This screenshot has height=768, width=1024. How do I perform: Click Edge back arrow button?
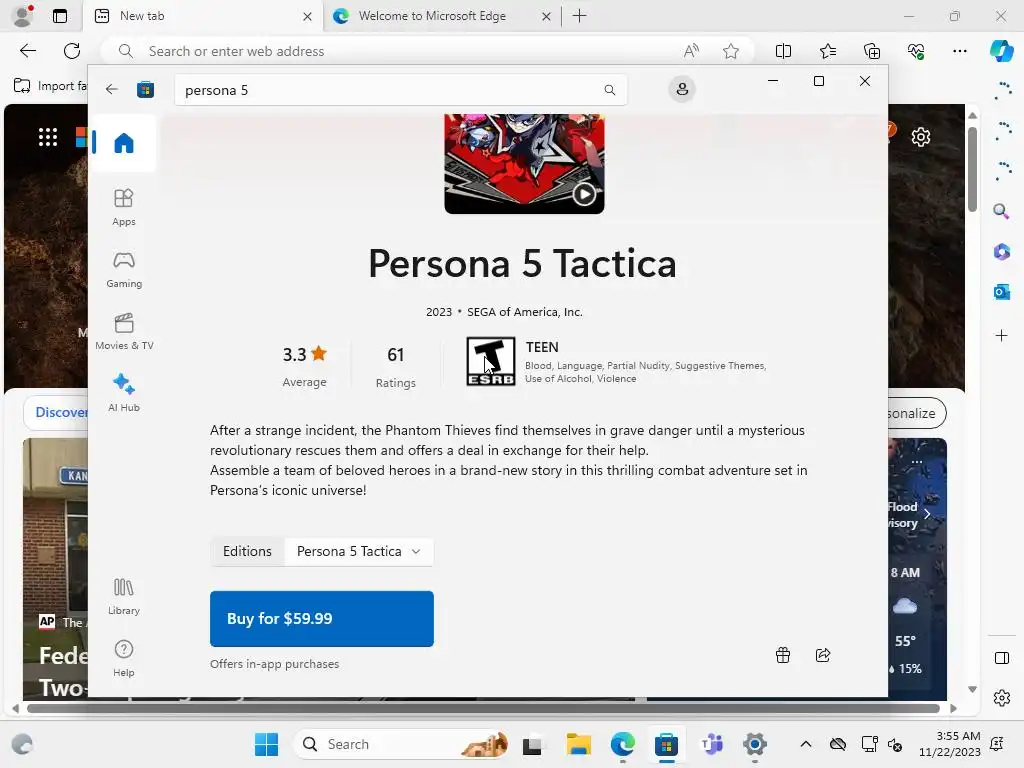click(28, 51)
